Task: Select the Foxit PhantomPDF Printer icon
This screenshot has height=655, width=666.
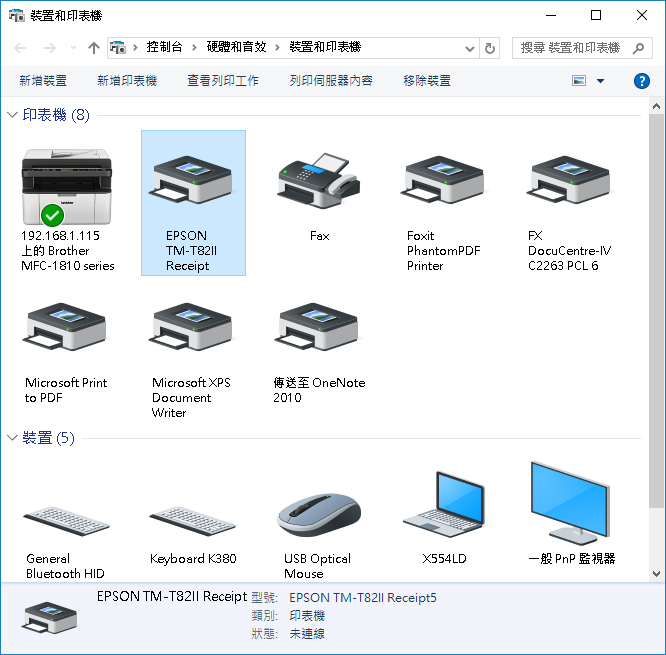Action: [x=444, y=180]
